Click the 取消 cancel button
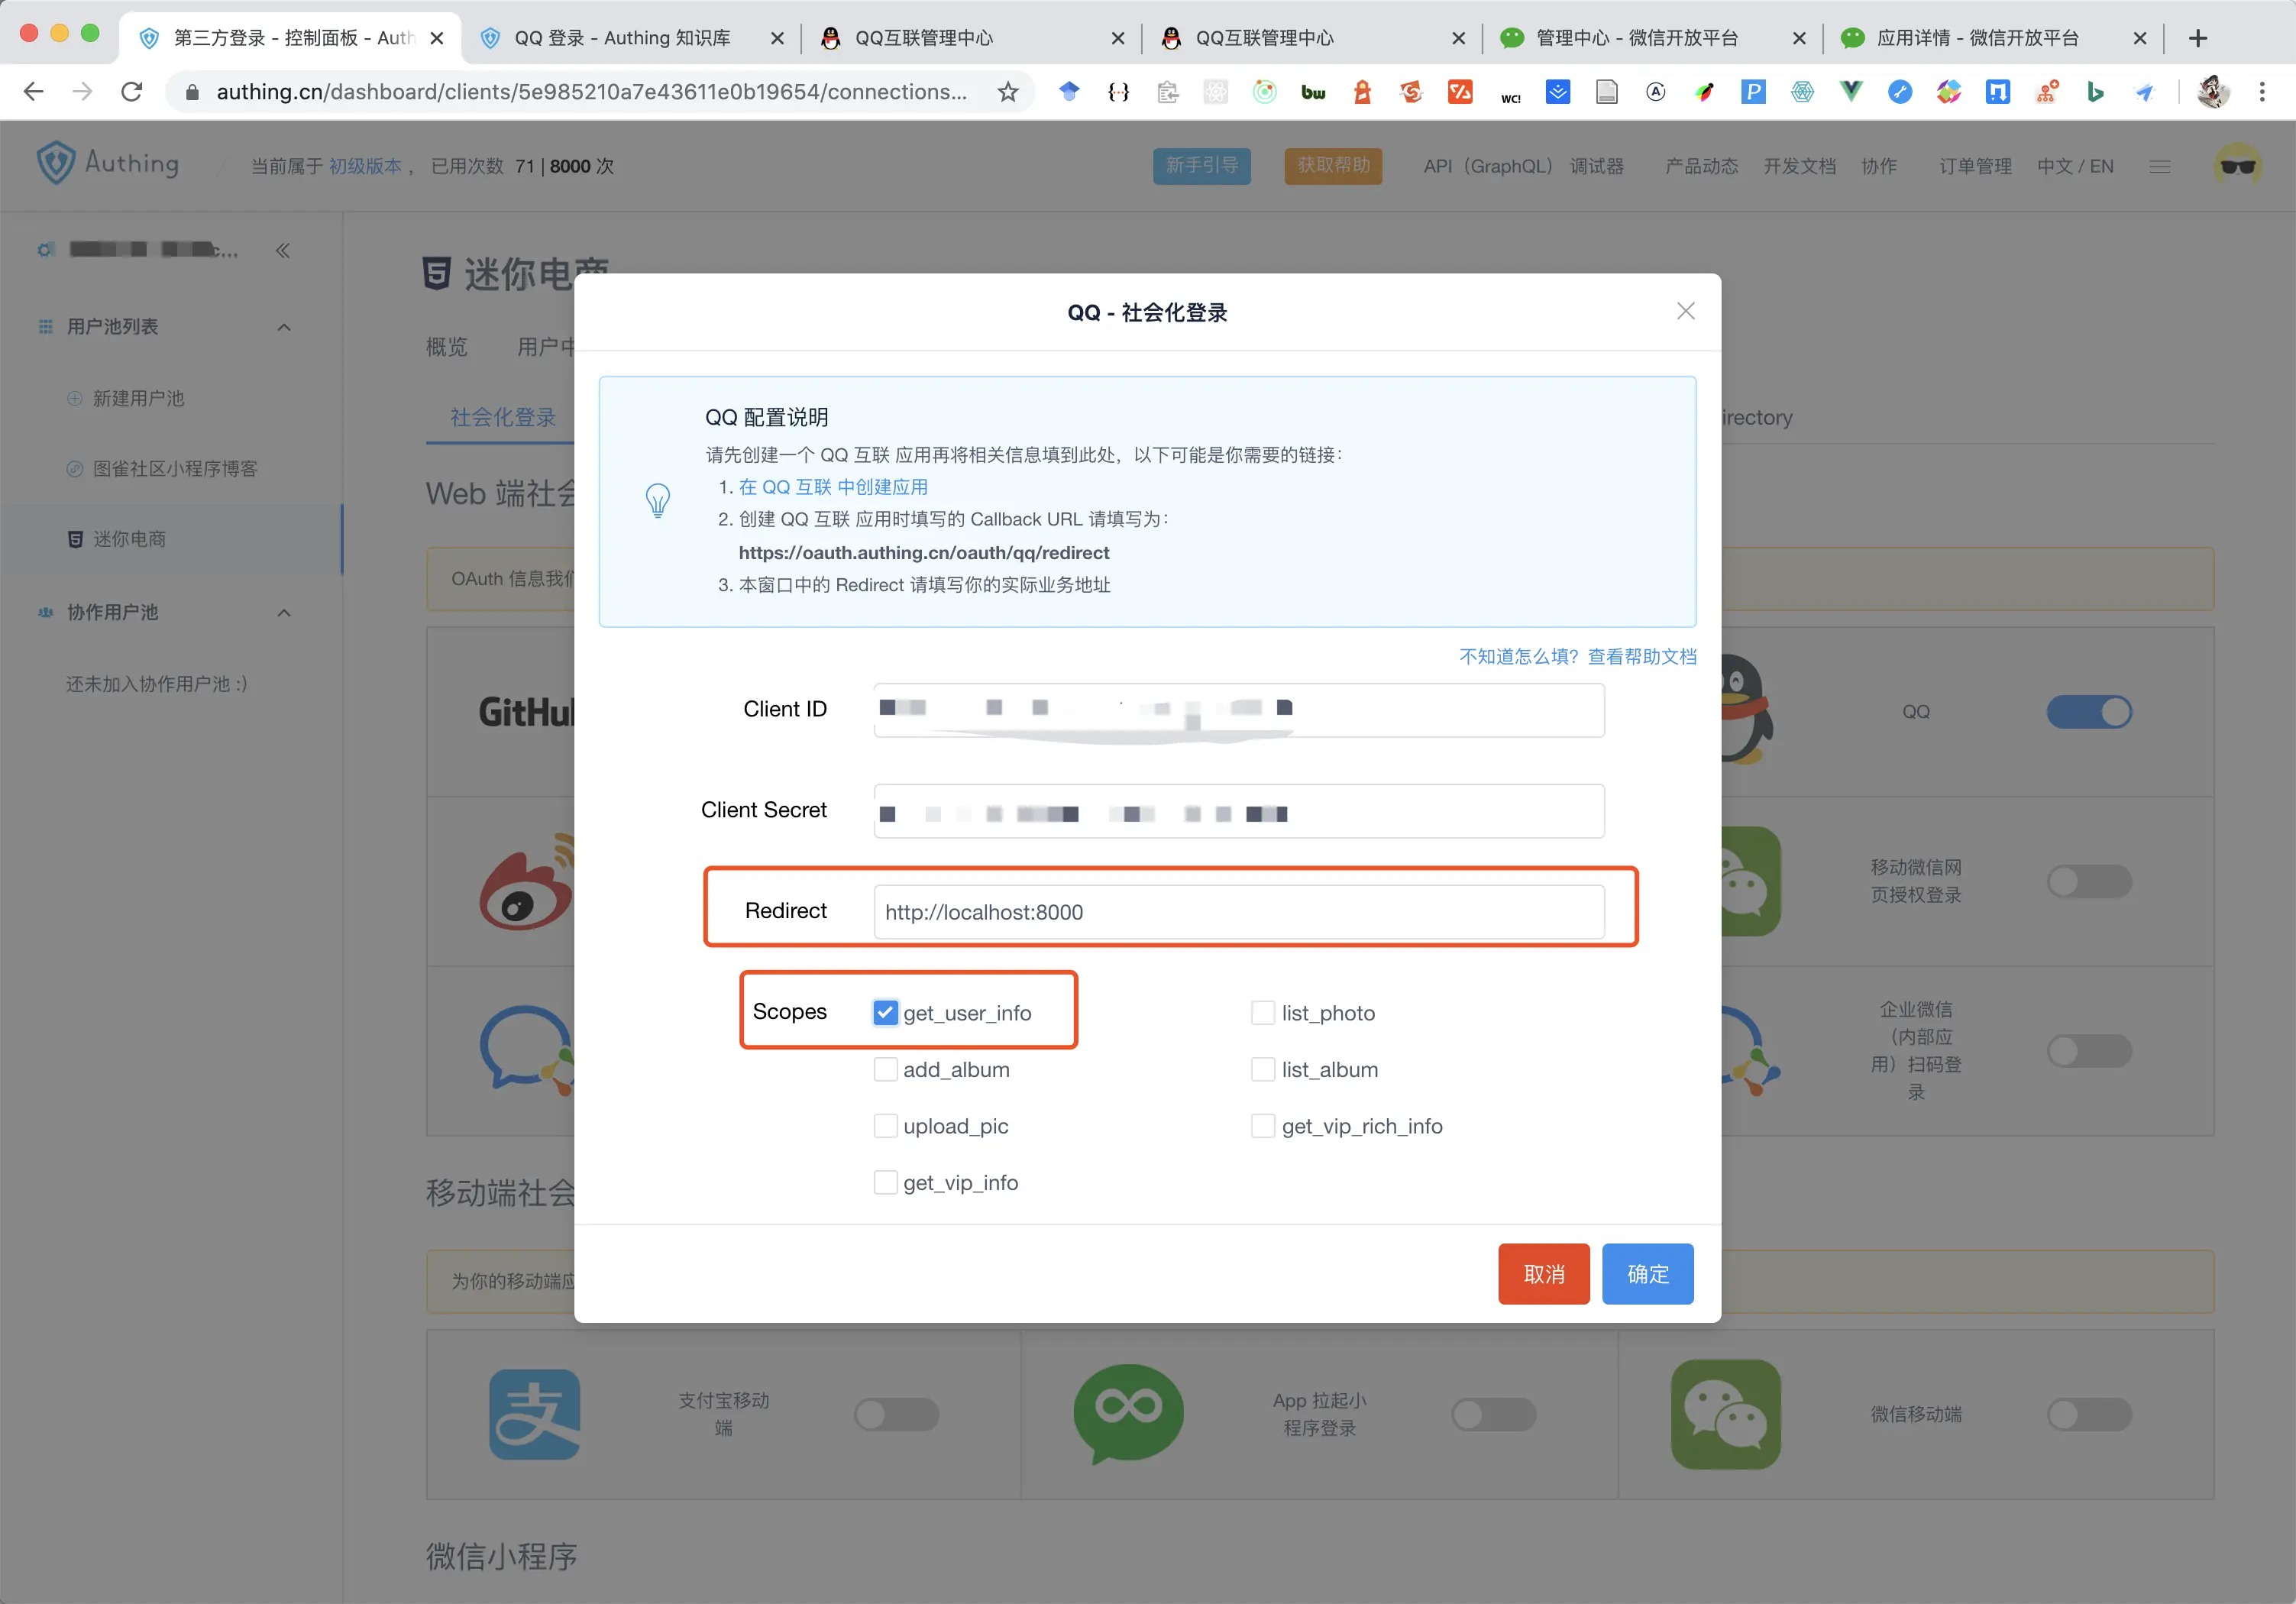 tap(1543, 1273)
